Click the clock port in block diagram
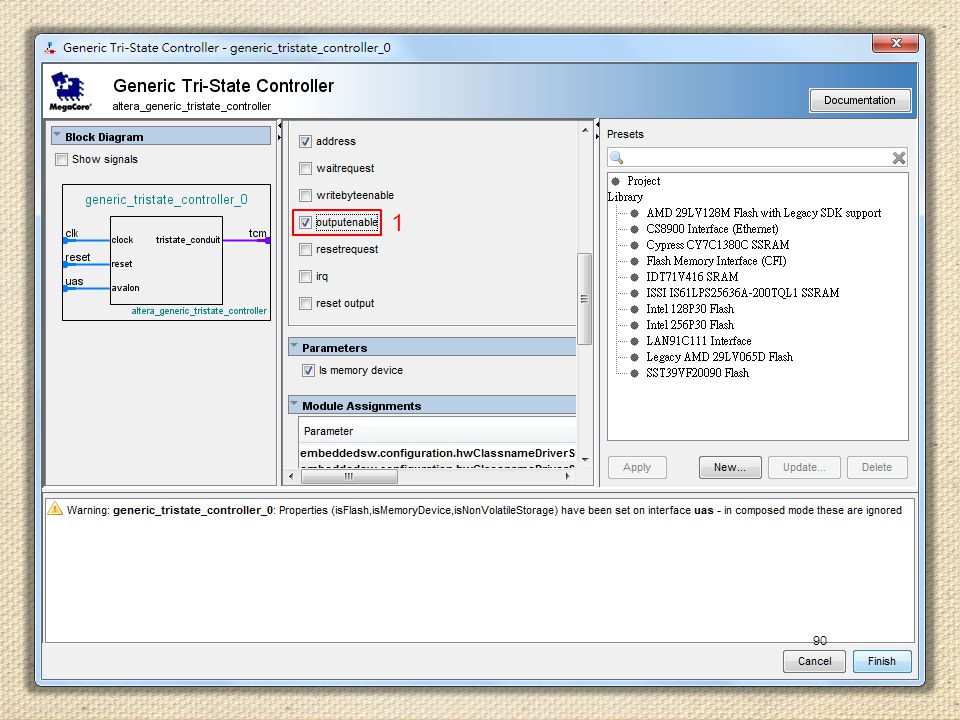Image resolution: width=960 pixels, height=720 pixels. pyautogui.click(x=122, y=239)
